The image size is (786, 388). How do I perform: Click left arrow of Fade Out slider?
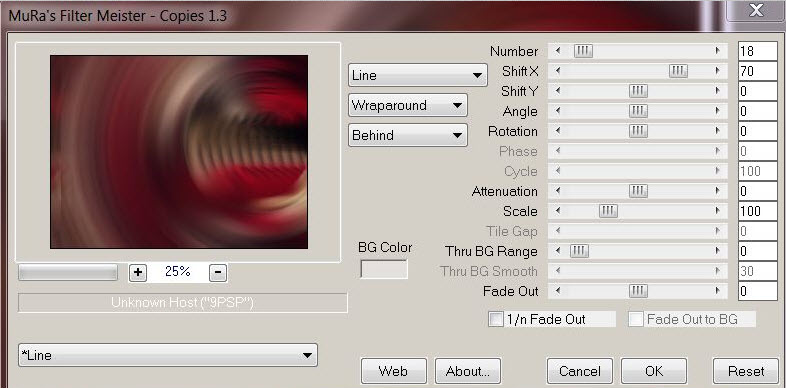point(558,291)
